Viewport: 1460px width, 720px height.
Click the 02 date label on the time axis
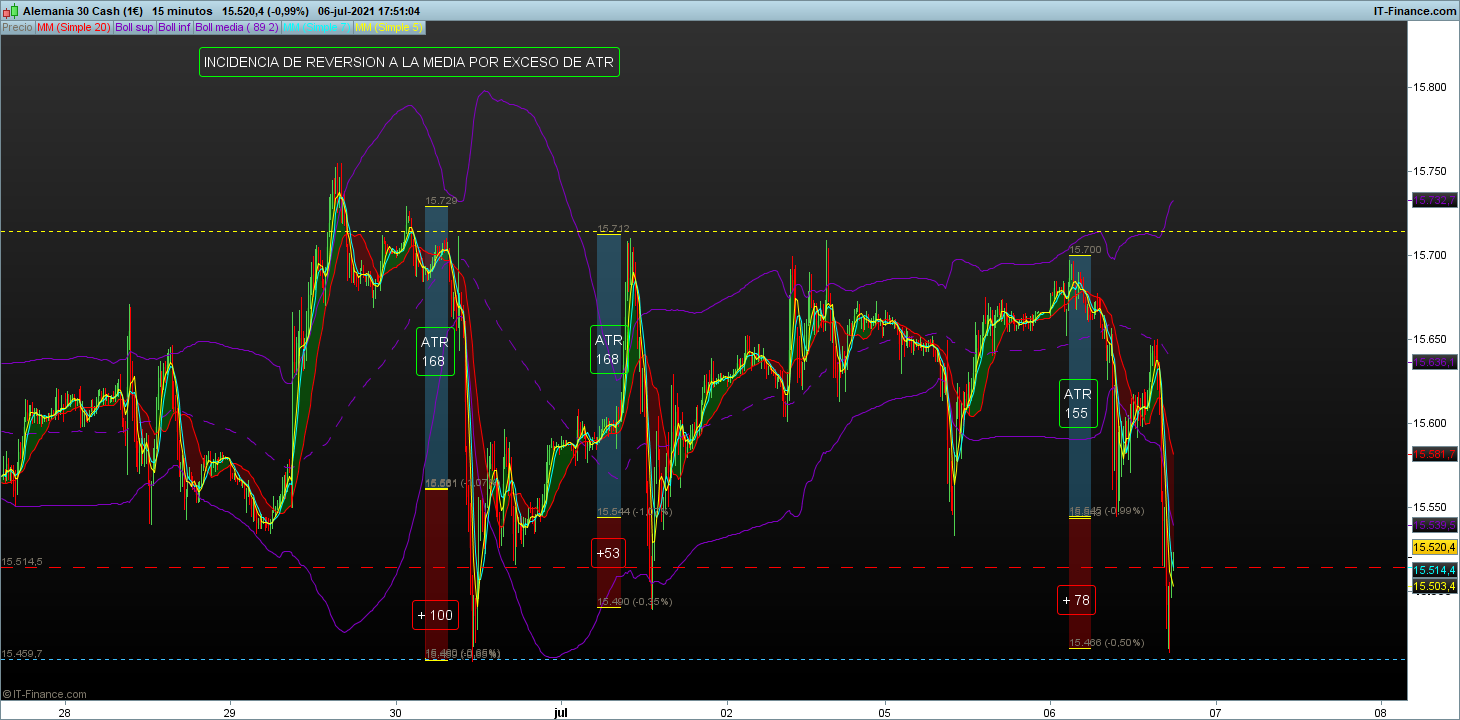click(726, 713)
